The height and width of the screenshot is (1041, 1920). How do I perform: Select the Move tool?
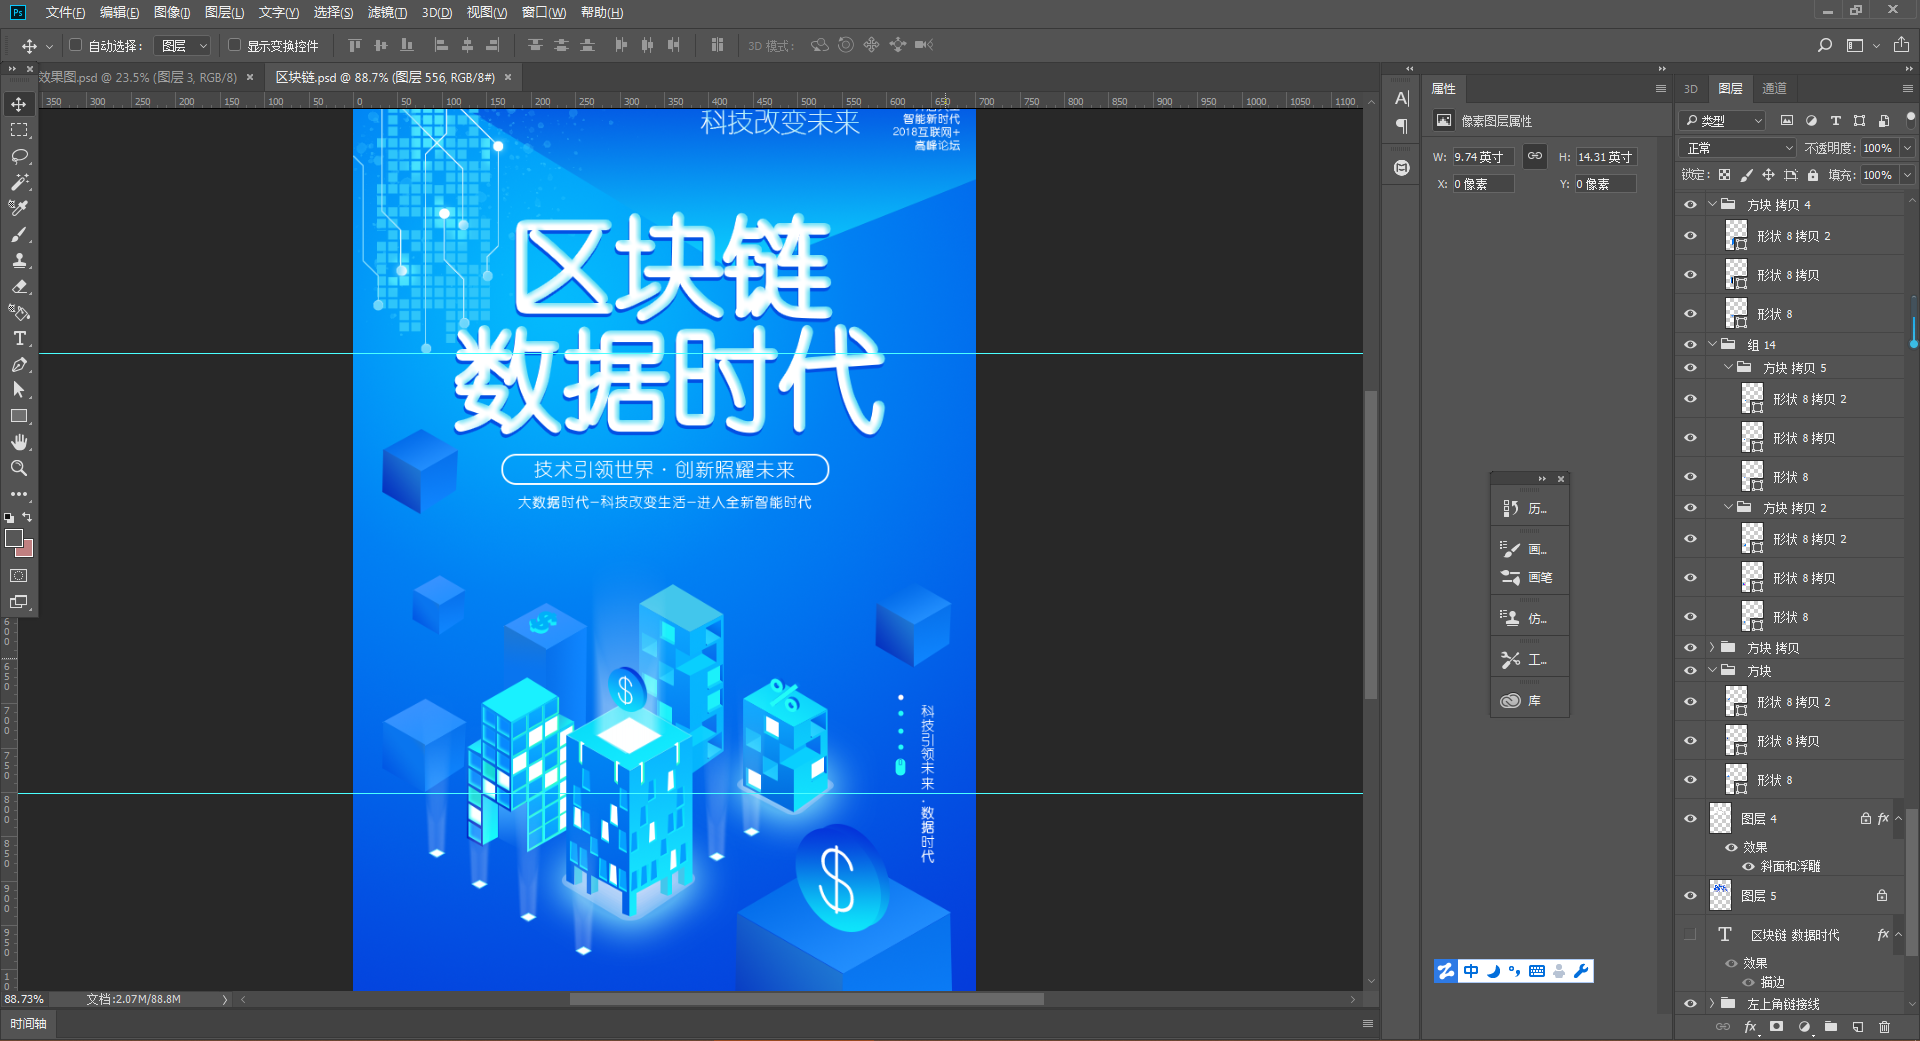pyautogui.click(x=18, y=103)
